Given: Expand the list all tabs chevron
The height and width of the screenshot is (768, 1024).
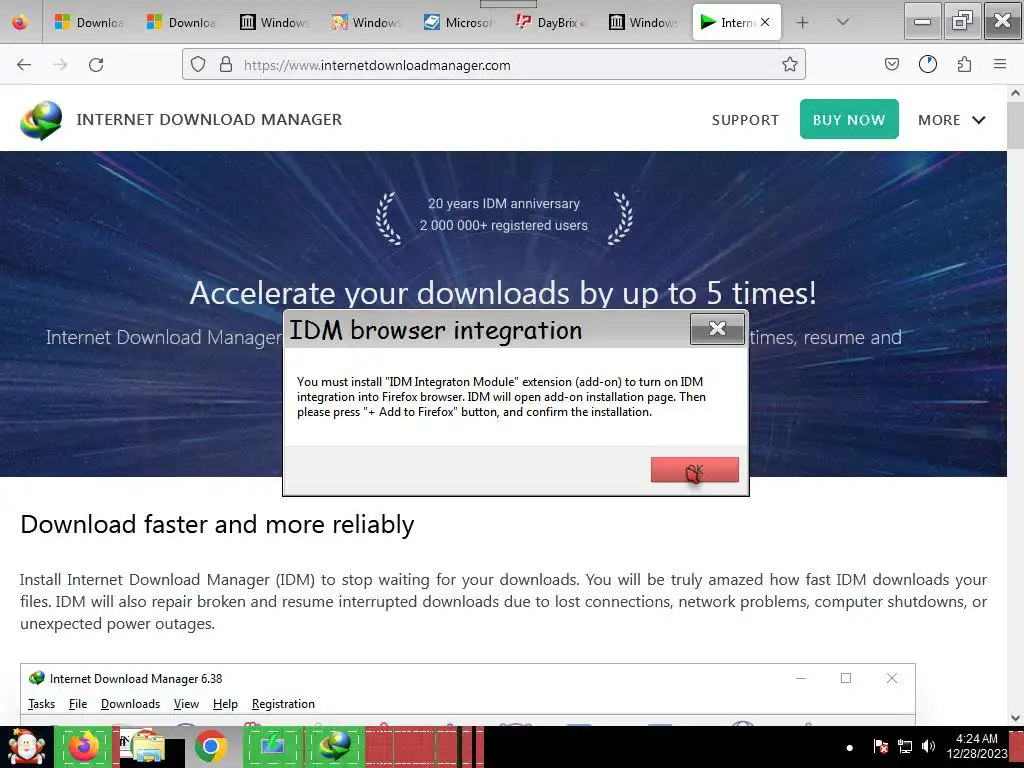Looking at the screenshot, I should tap(843, 22).
